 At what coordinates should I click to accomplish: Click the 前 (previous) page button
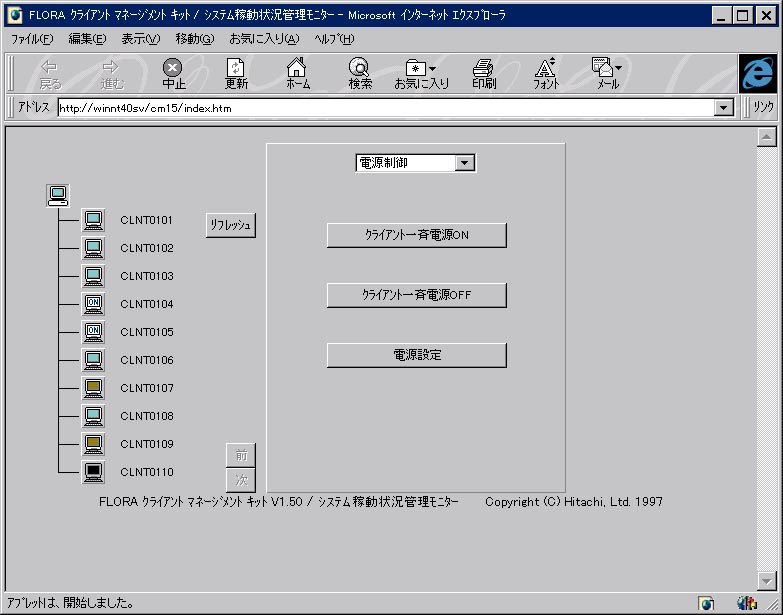(241, 455)
